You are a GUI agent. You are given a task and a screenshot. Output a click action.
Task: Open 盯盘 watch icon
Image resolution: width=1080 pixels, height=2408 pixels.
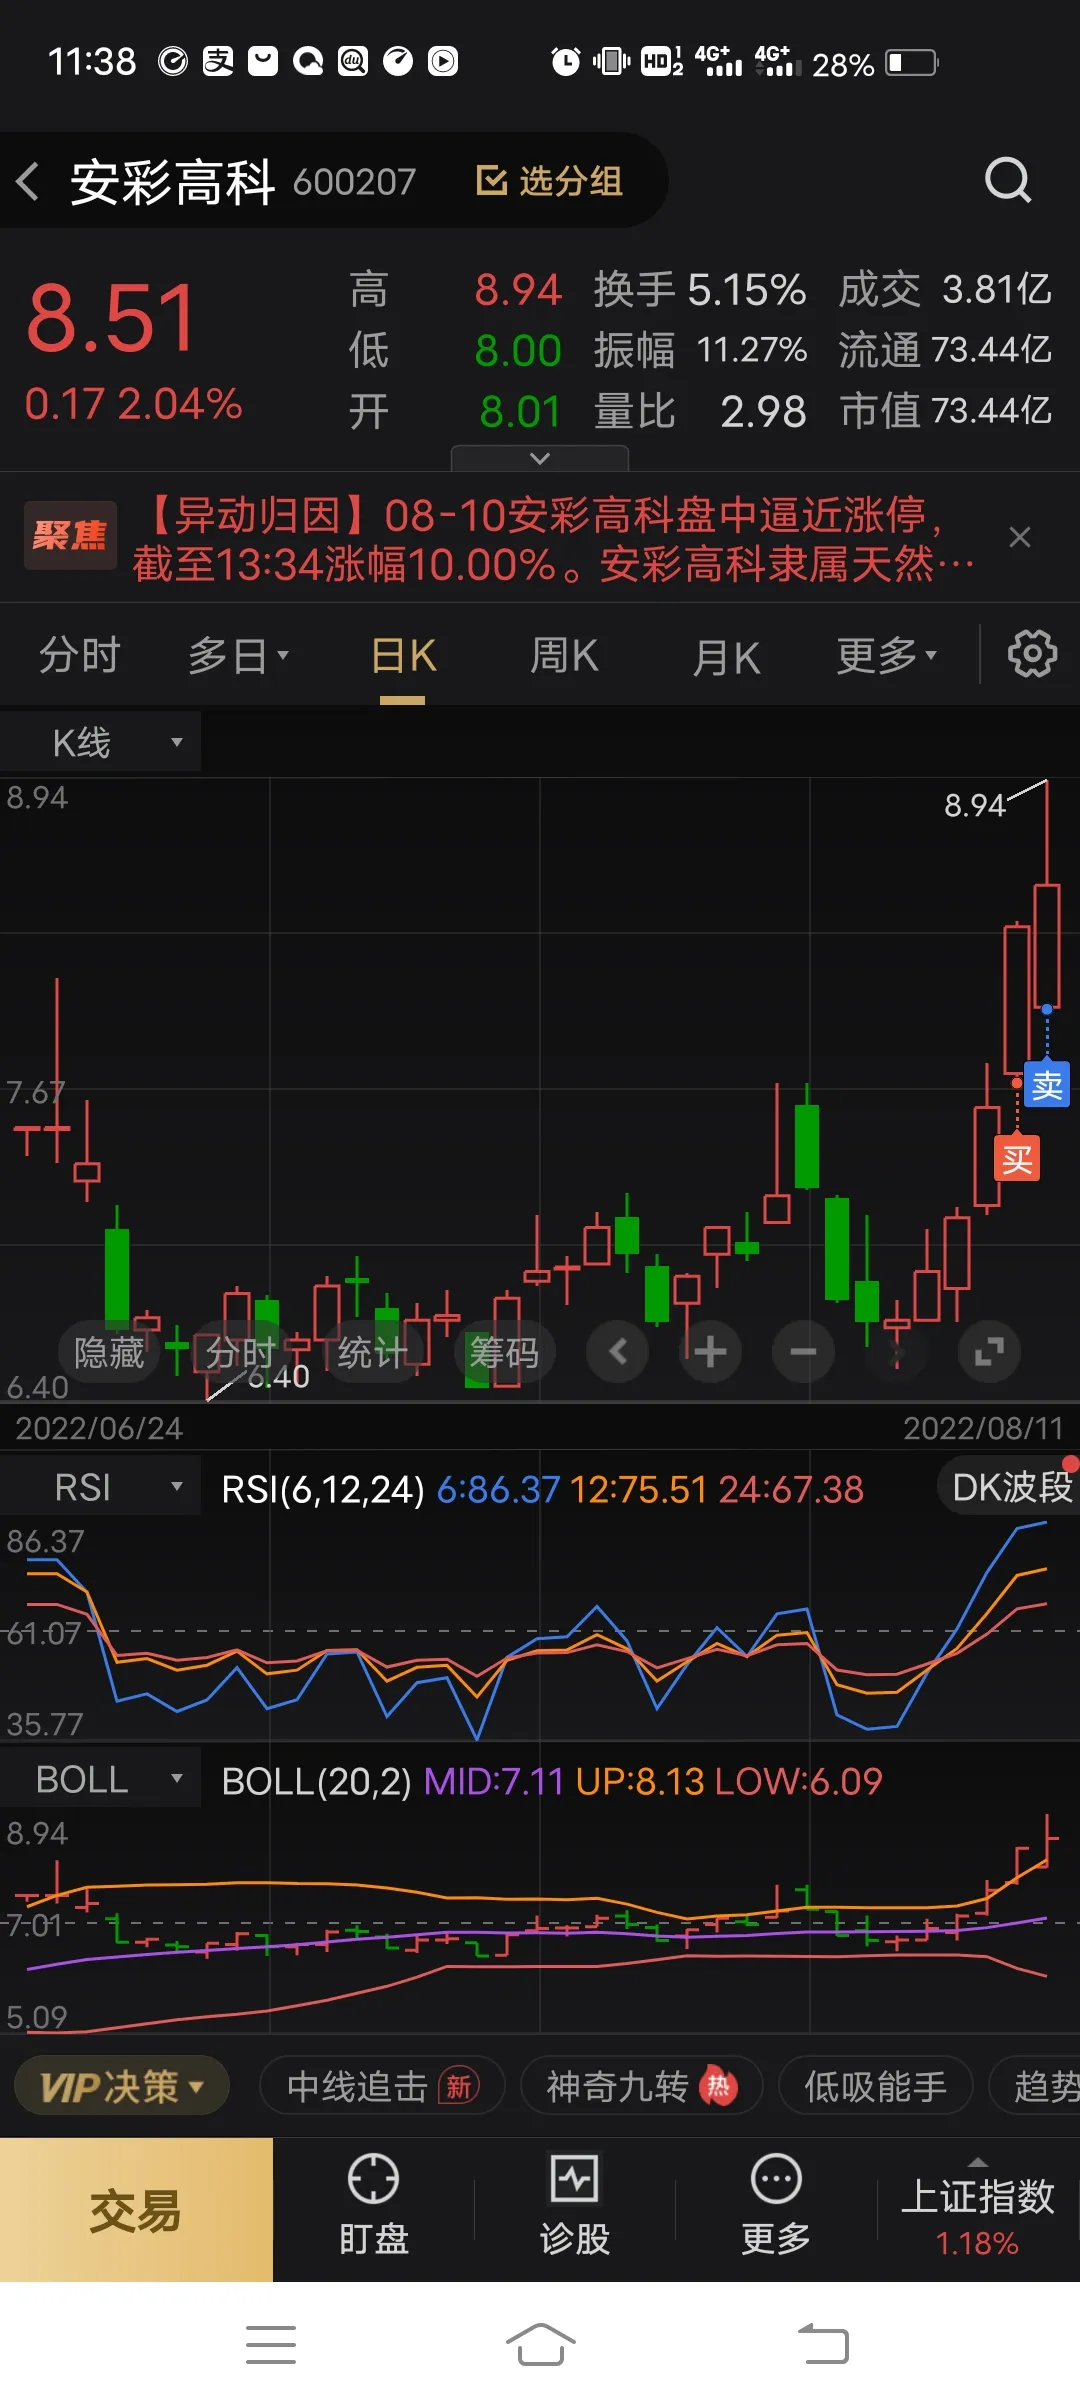click(x=373, y=2206)
